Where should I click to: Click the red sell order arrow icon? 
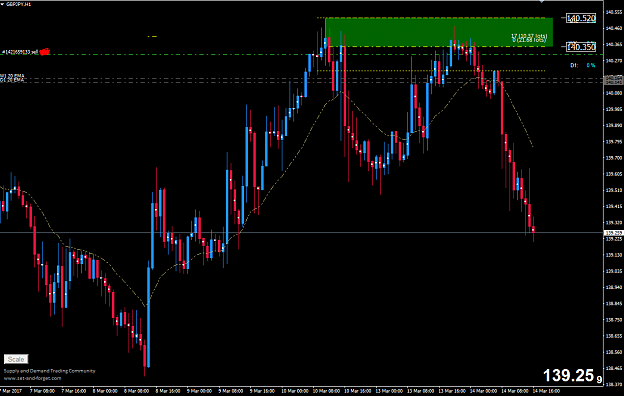pos(44,51)
